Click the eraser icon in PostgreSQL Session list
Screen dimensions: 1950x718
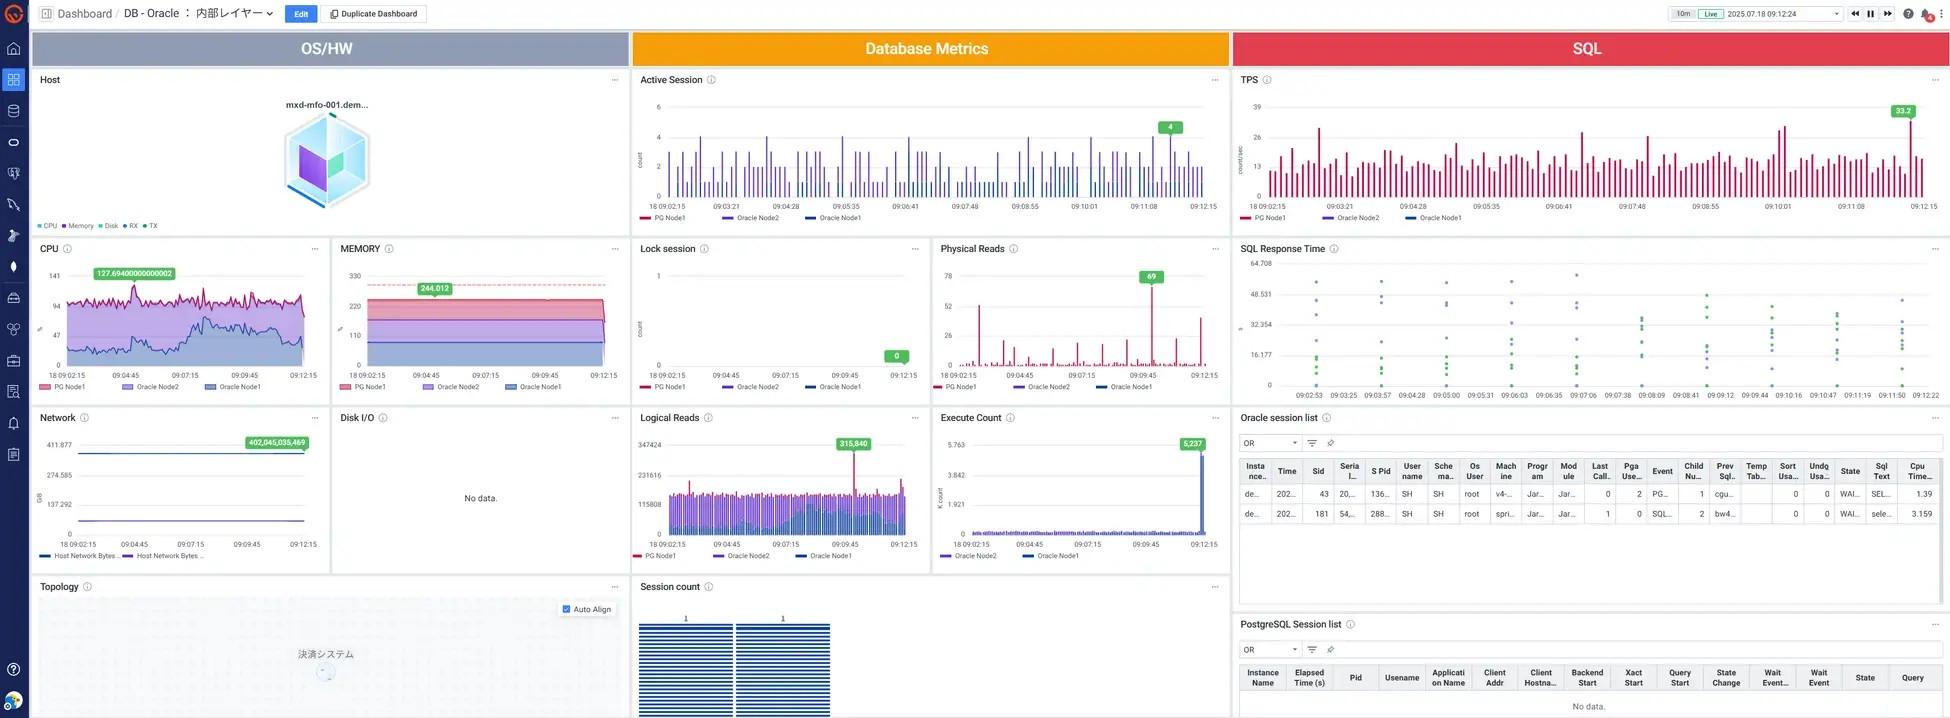point(1330,650)
